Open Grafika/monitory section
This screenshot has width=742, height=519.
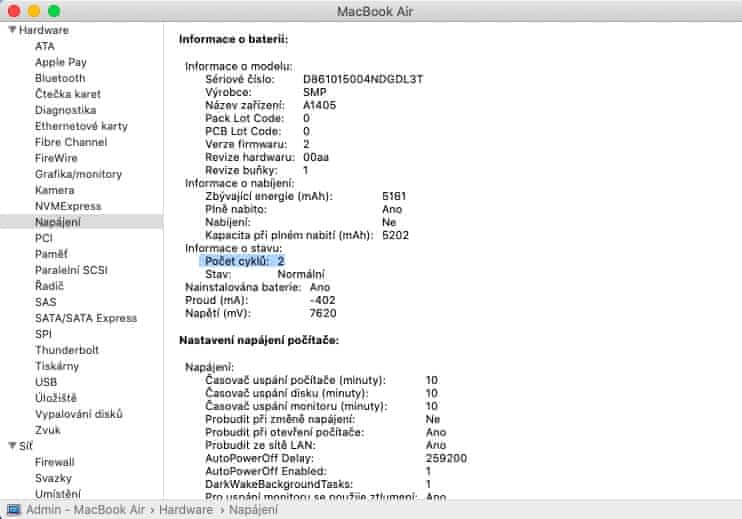point(78,174)
